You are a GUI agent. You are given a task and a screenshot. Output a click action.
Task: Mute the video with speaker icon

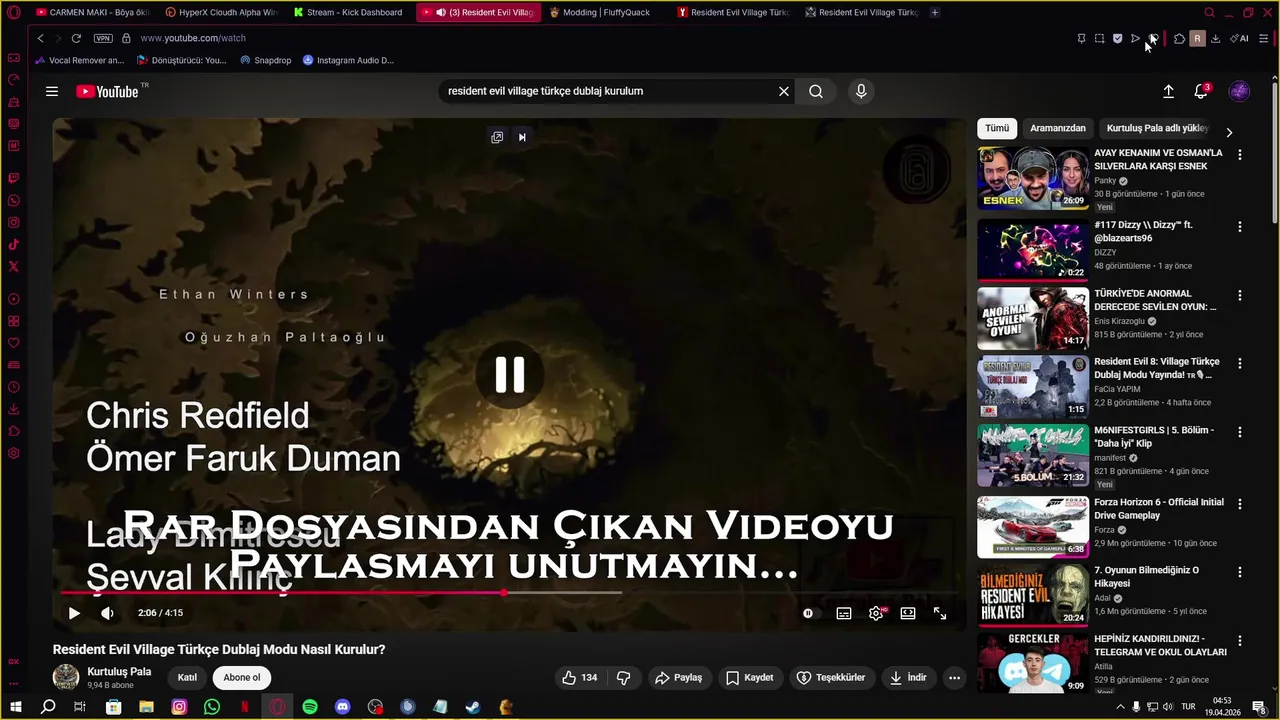pyautogui.click(x=107, y=613)
